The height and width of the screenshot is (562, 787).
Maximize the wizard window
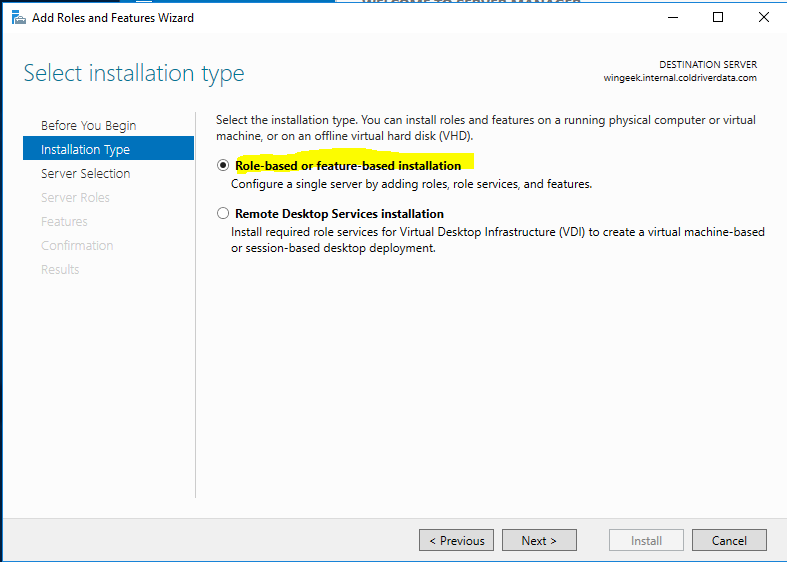(x=718, y=18)
